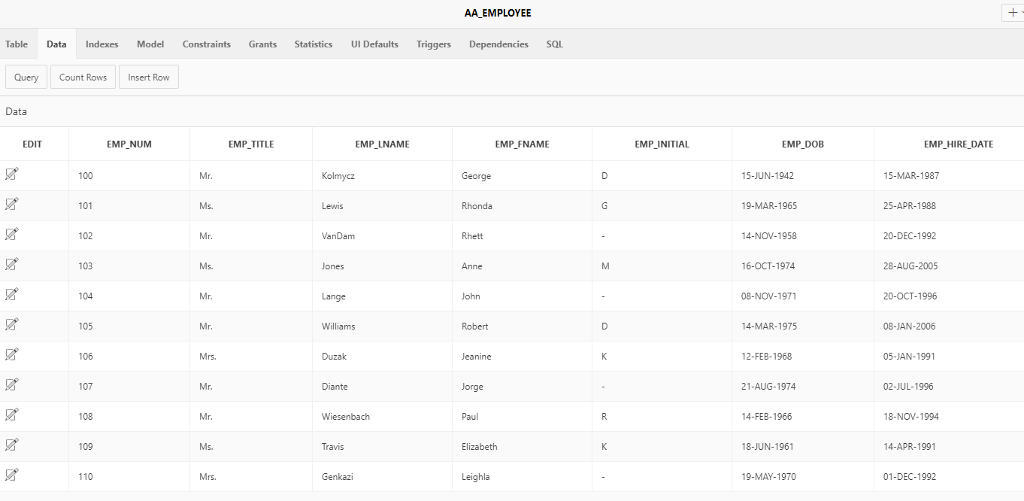Screen dimensions: 1024x501
Task: Edit the row for employee 110 Genkazi
Action: pyautogui.click(x=12, y=474)
